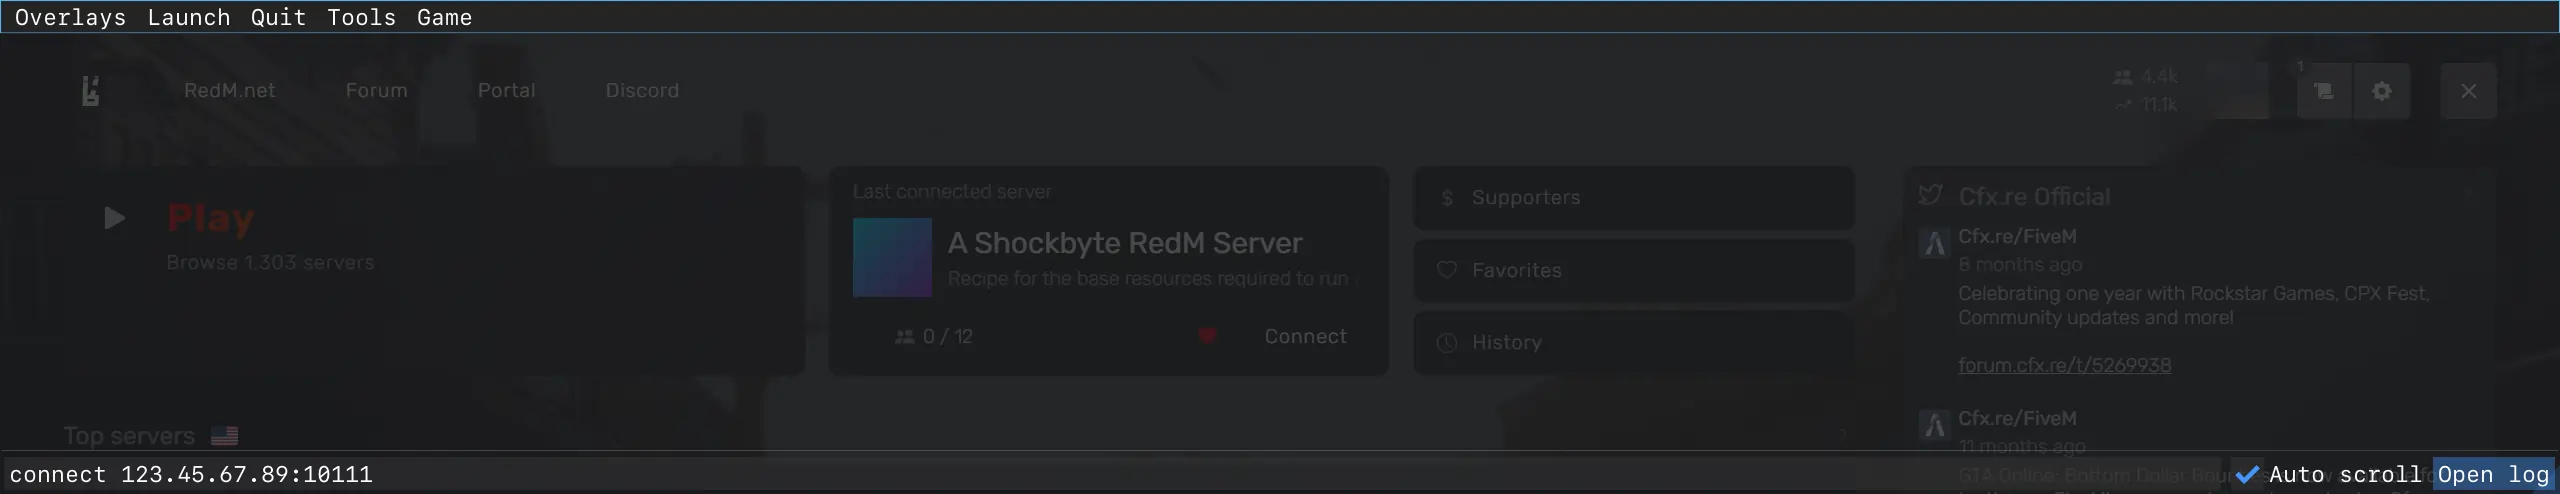Connect to last connected server

(1305, 336)
